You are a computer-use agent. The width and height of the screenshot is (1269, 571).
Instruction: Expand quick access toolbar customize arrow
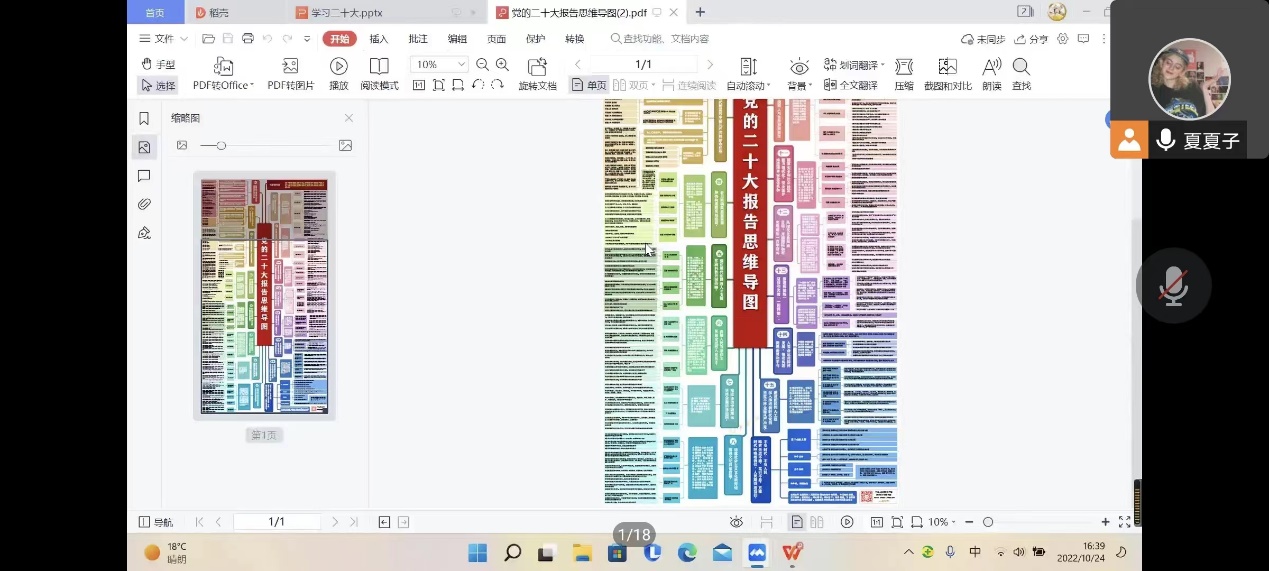click(307, 39)
